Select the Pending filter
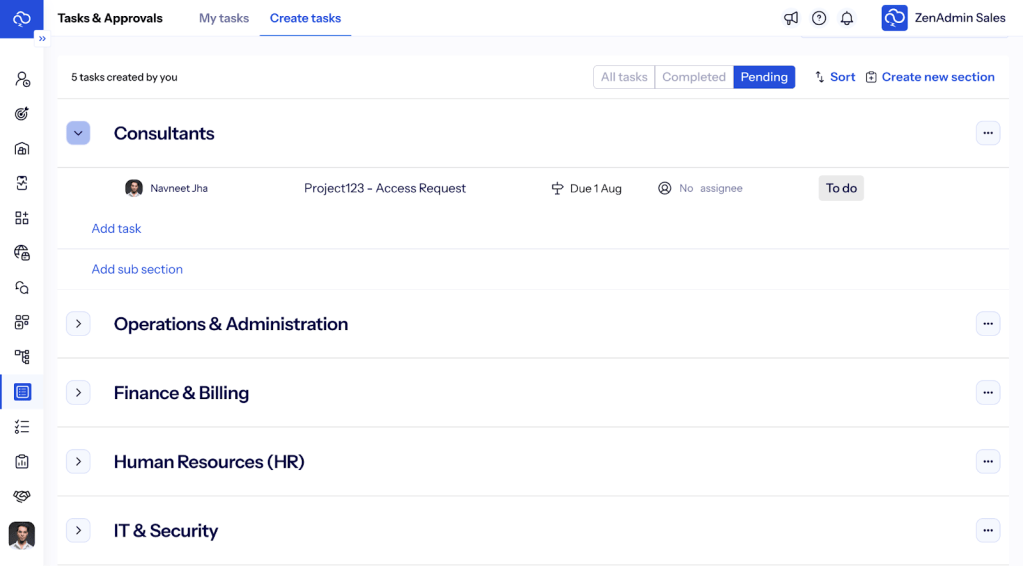 (764, 77)
